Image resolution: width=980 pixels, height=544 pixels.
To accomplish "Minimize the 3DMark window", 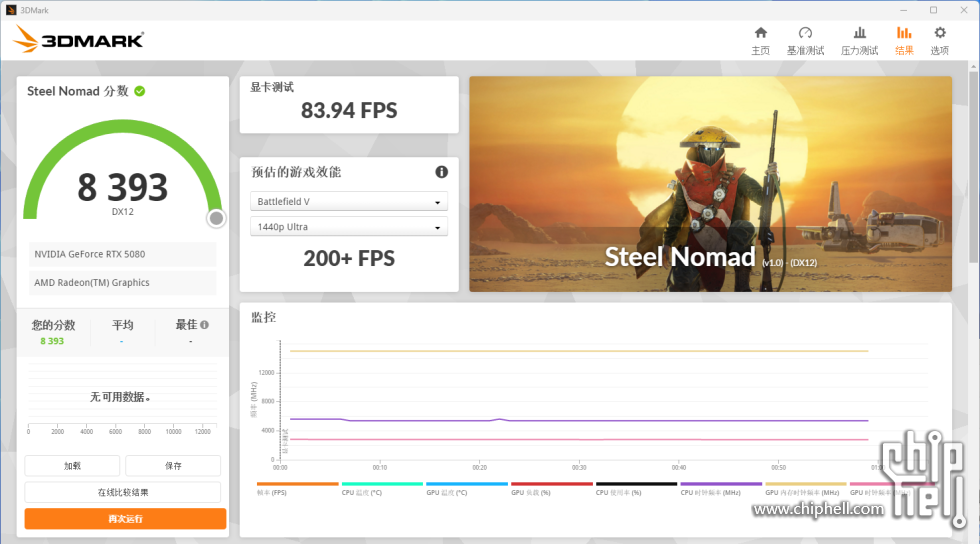I will pos(903,10).
